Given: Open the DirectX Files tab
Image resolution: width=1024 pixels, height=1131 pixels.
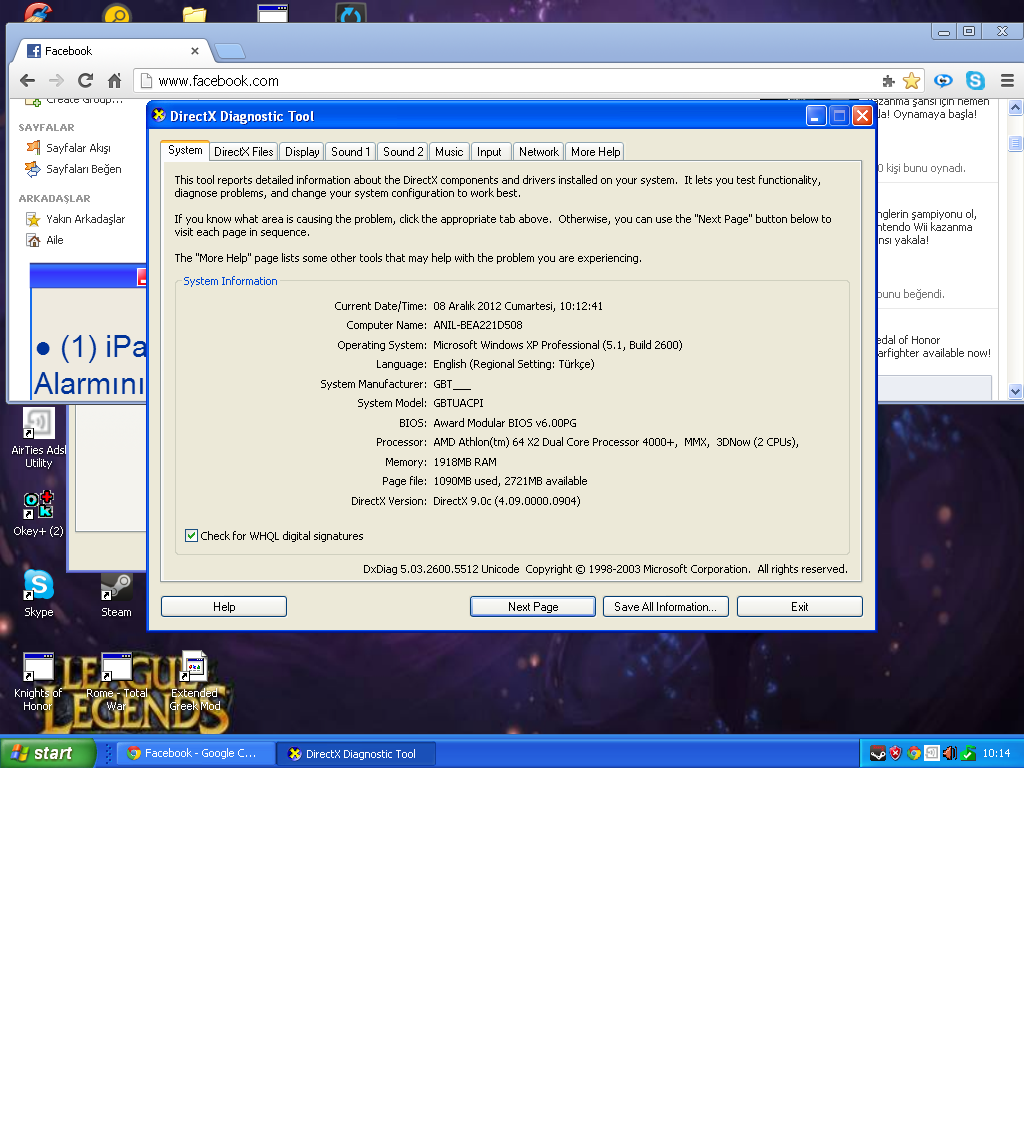Looking at the screenshot, I should tap(243, 152).
